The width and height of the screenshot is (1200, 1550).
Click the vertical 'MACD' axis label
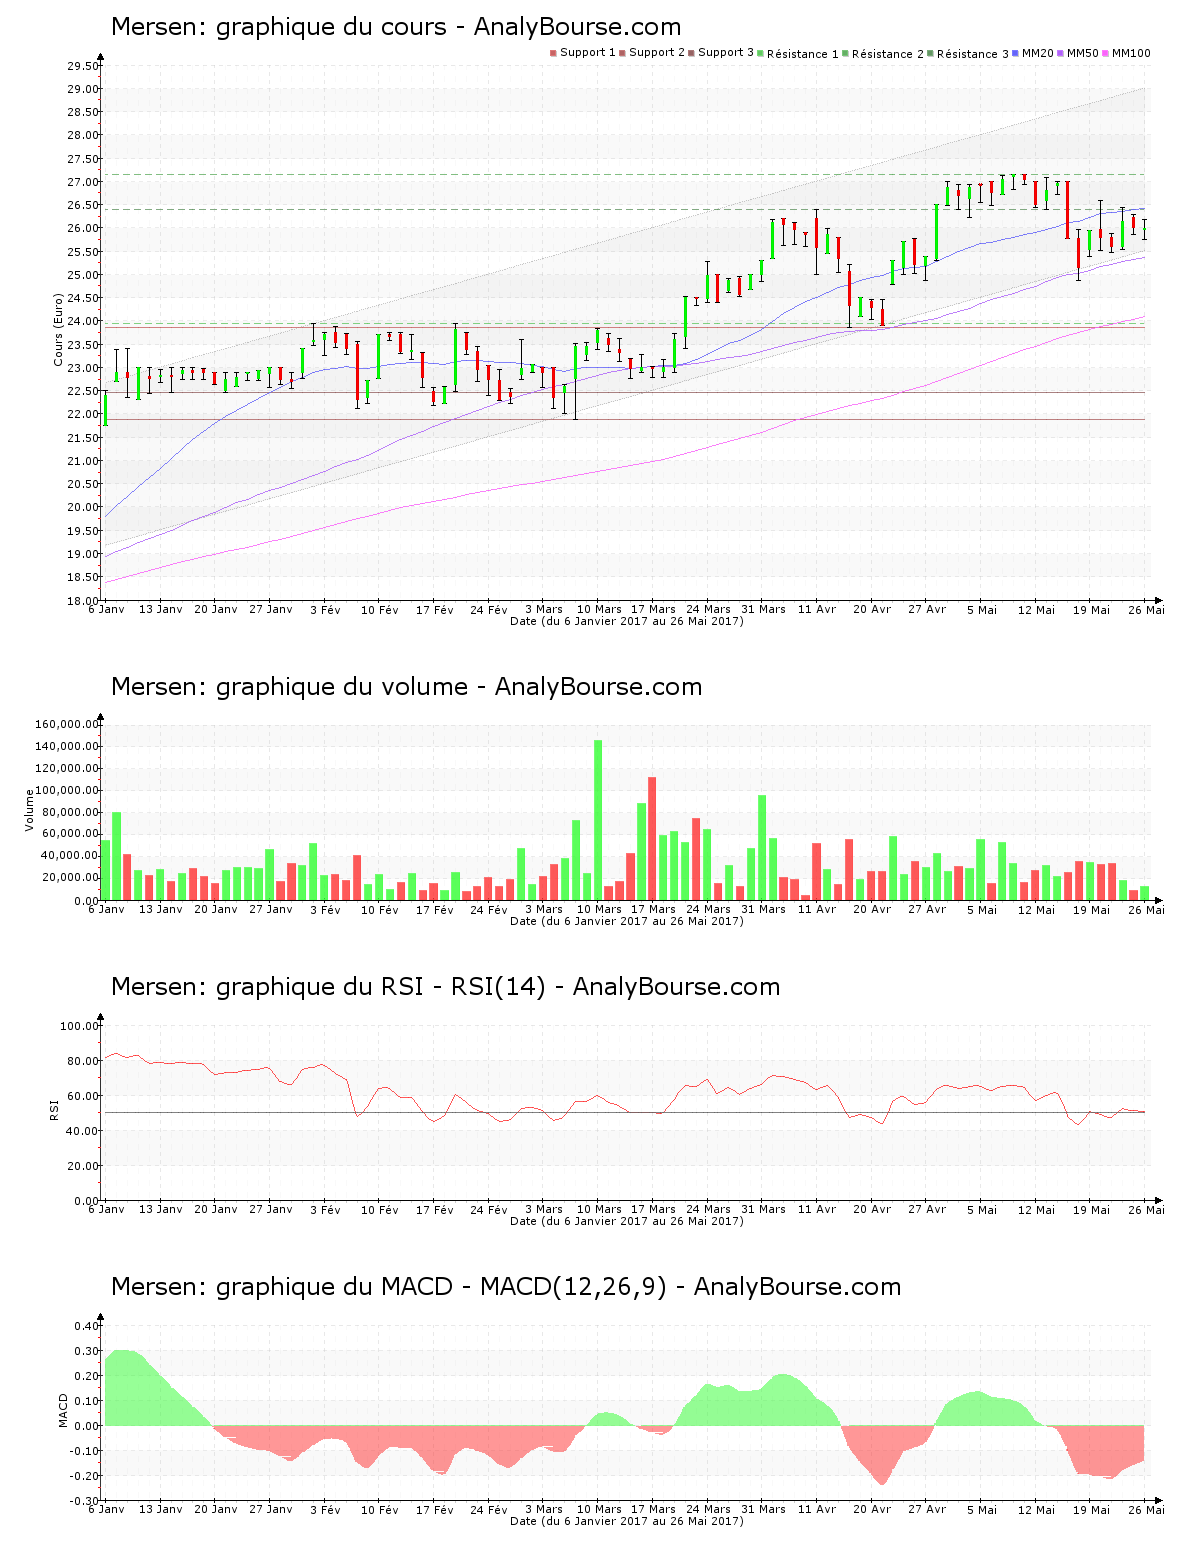click(x=63, y=1410)
